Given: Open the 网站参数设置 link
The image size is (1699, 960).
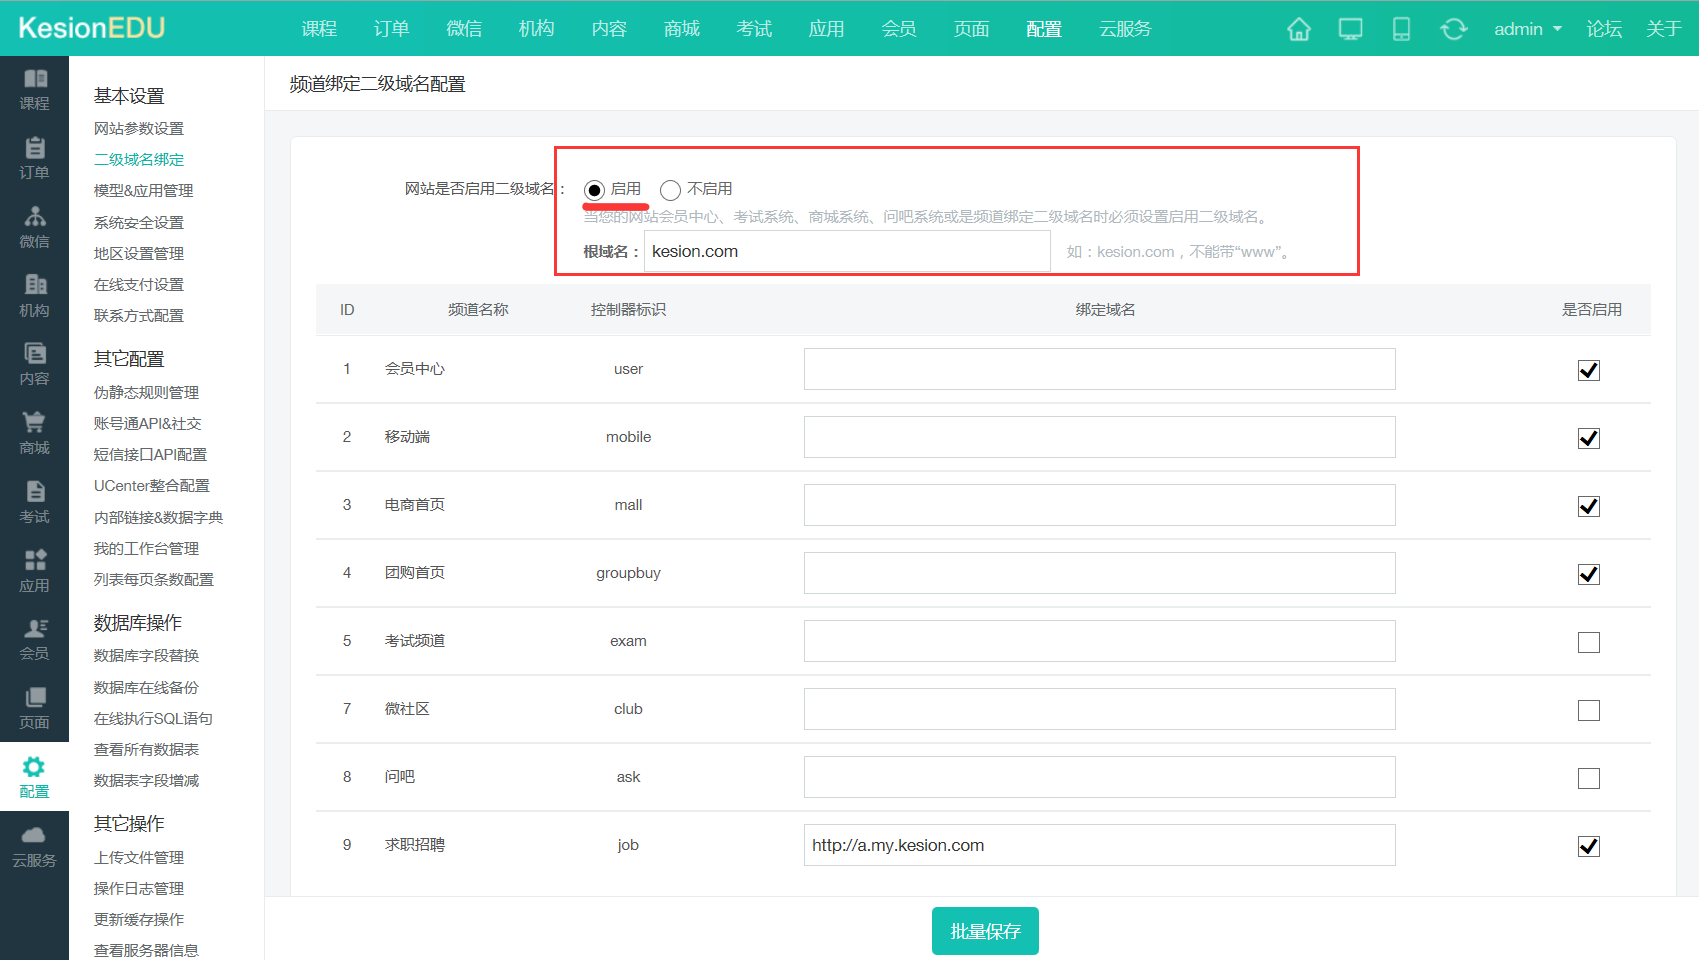Looking at the screenshot, I should 139,128.
